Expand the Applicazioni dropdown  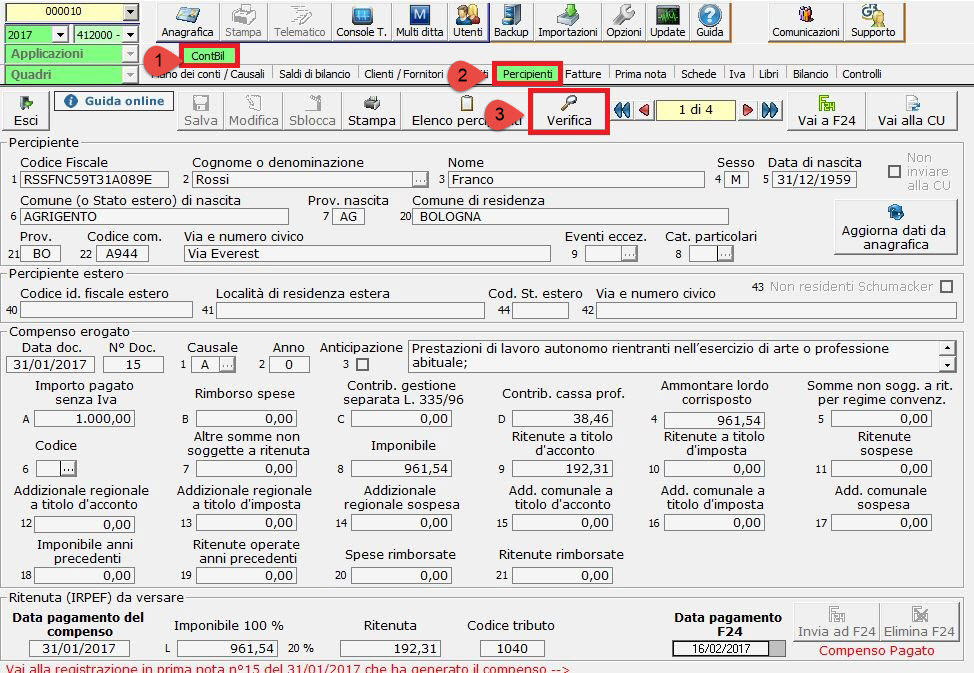point(130,53)
